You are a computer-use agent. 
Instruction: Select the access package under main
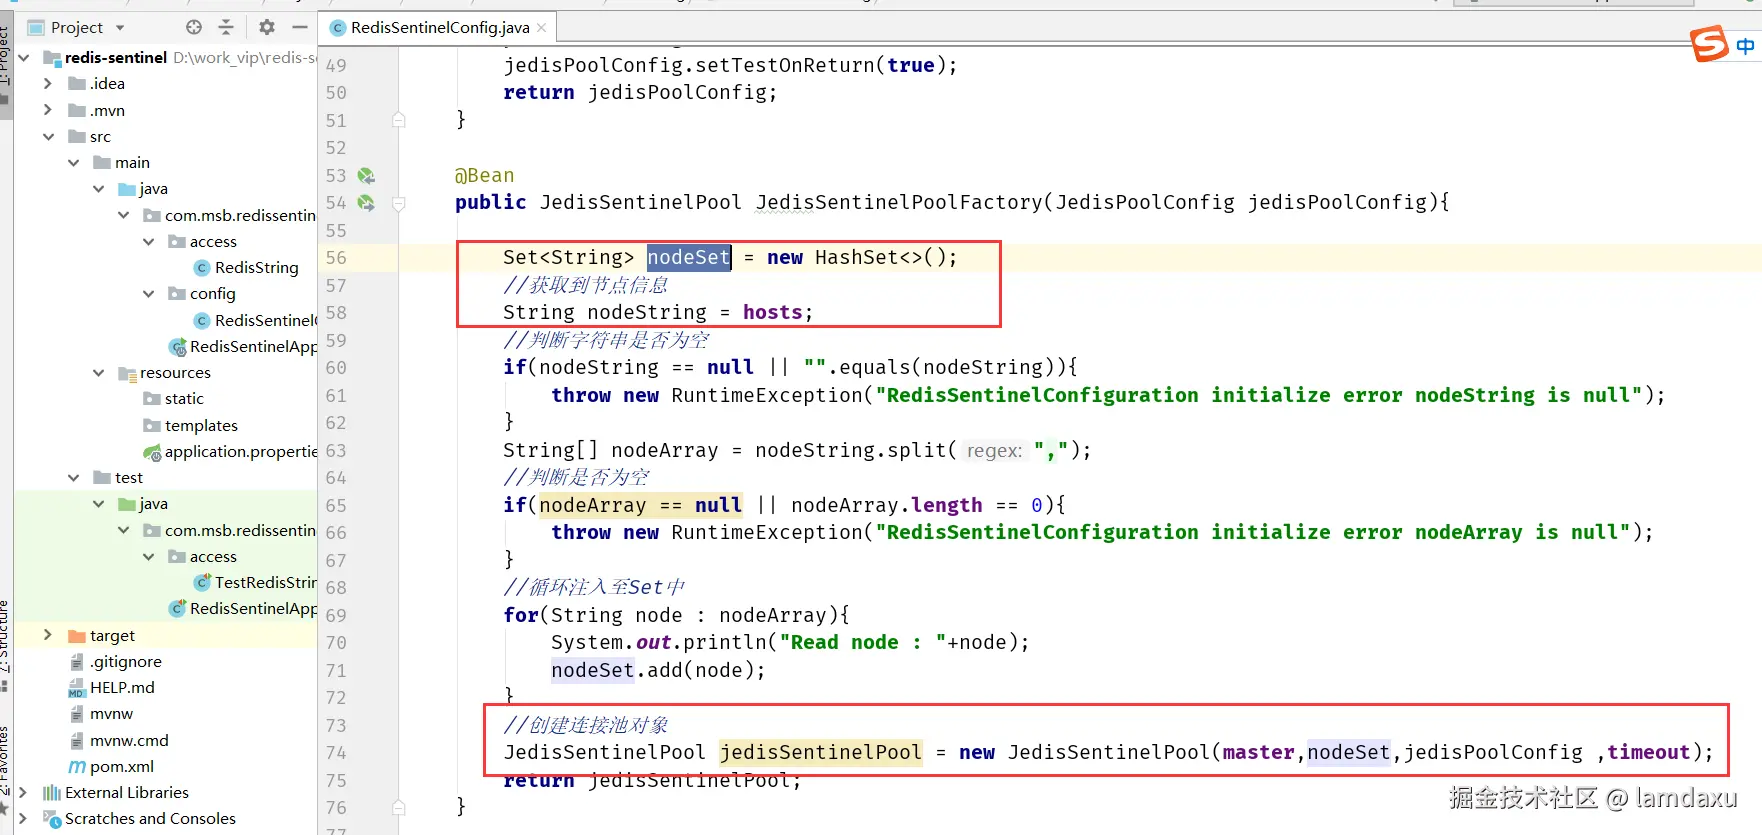point(203,242)
